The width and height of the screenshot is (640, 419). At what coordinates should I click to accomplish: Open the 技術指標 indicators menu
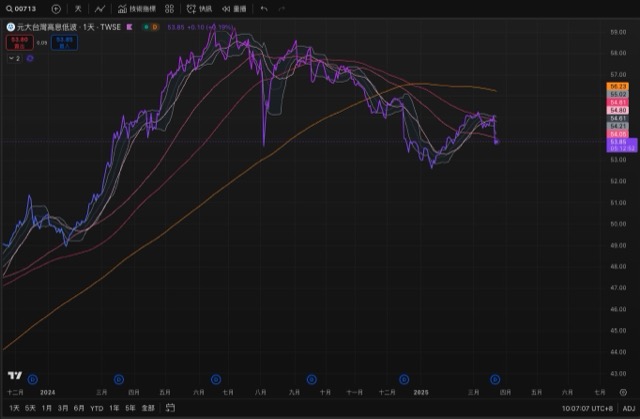coord(137,9)
